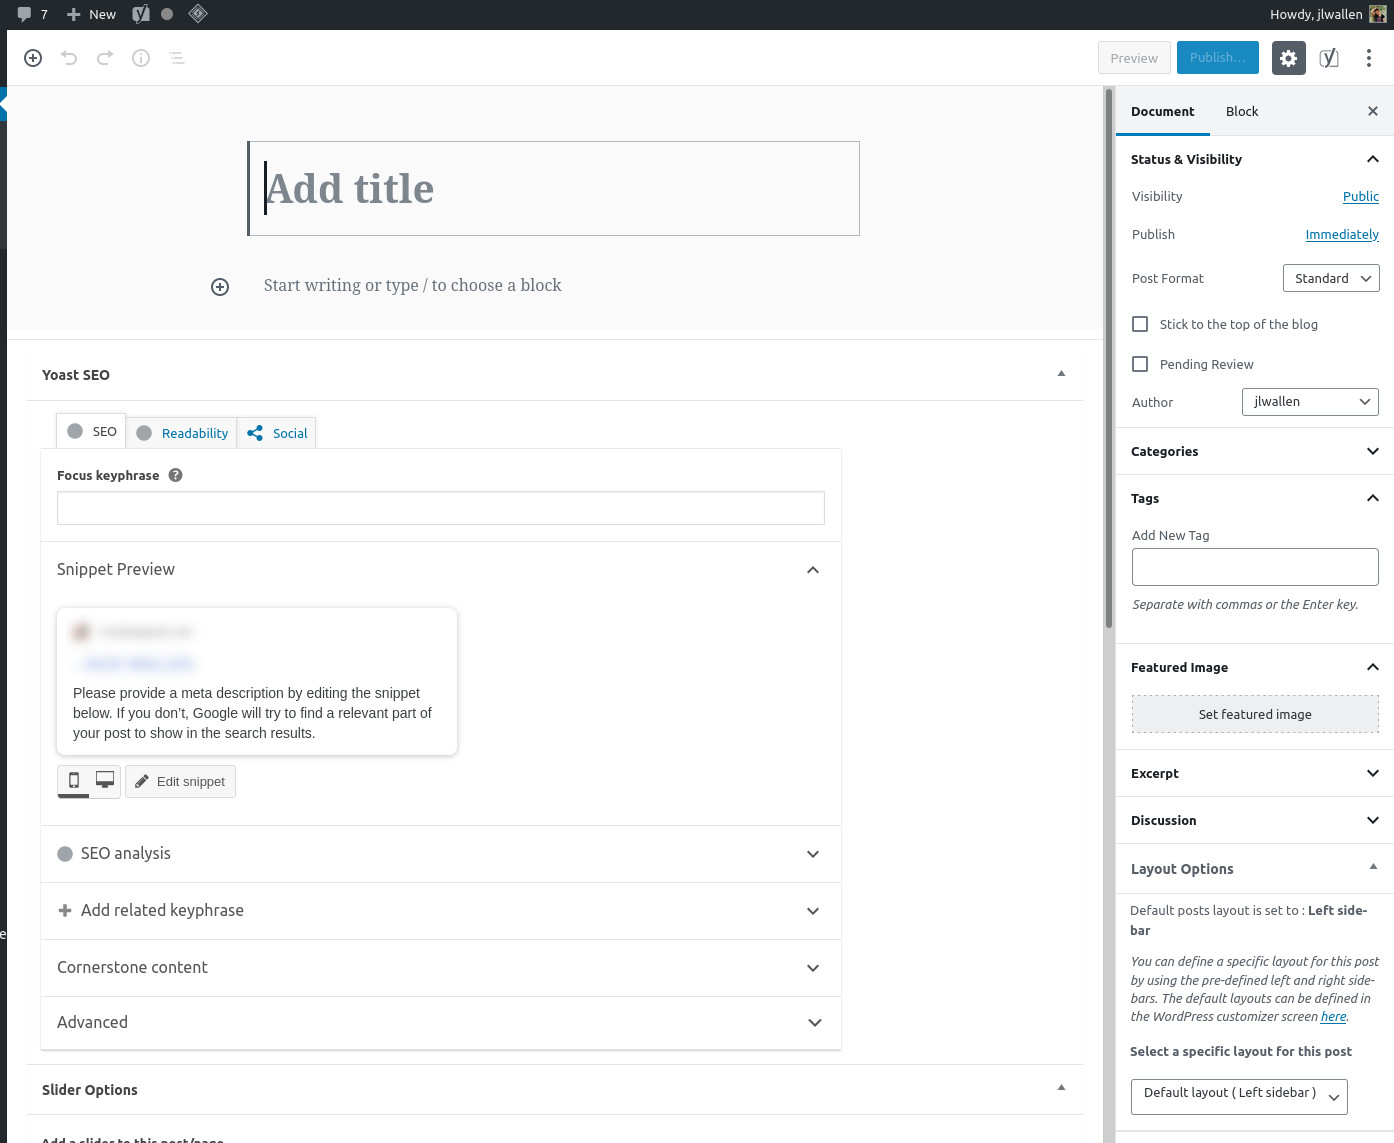The image size is (1394, 1143).
Task: Show content structure info icon
Action: point(141,58)
